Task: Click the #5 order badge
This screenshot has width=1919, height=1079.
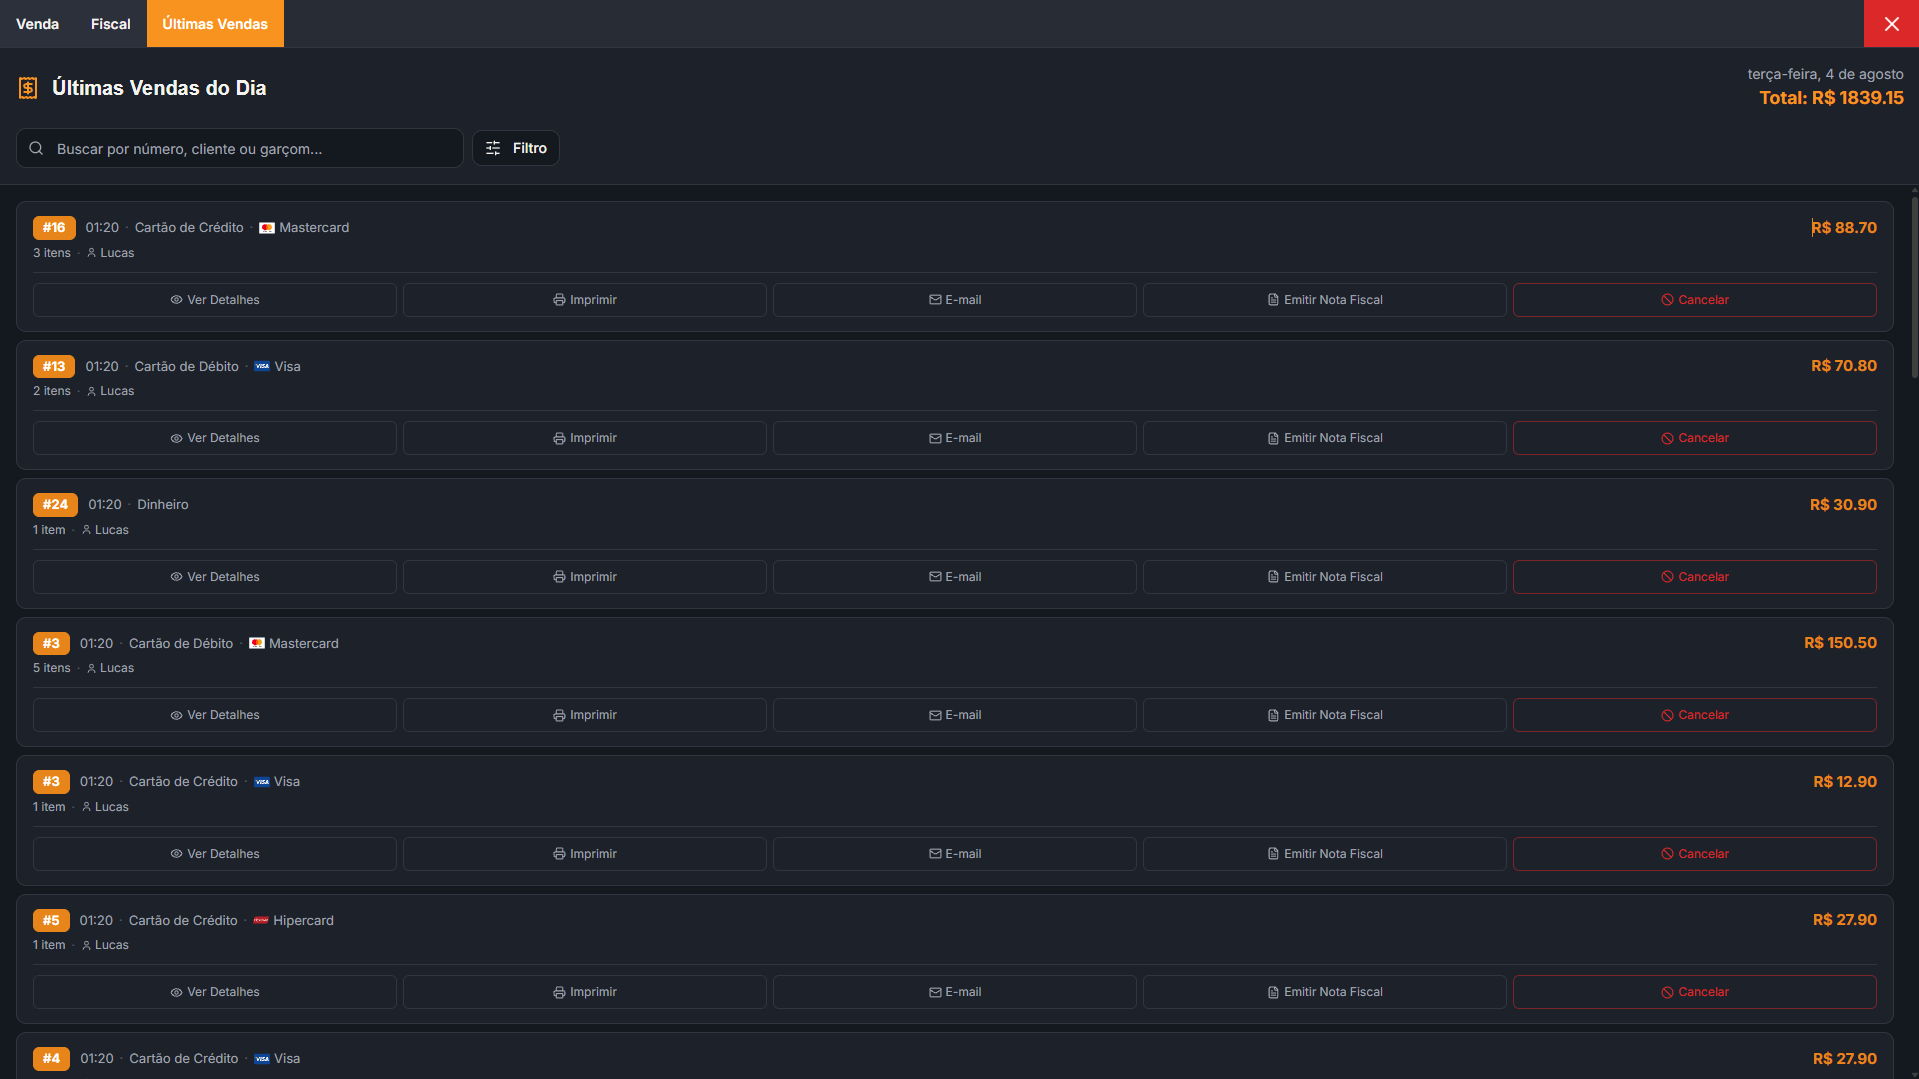Action: tap(51, 920)
